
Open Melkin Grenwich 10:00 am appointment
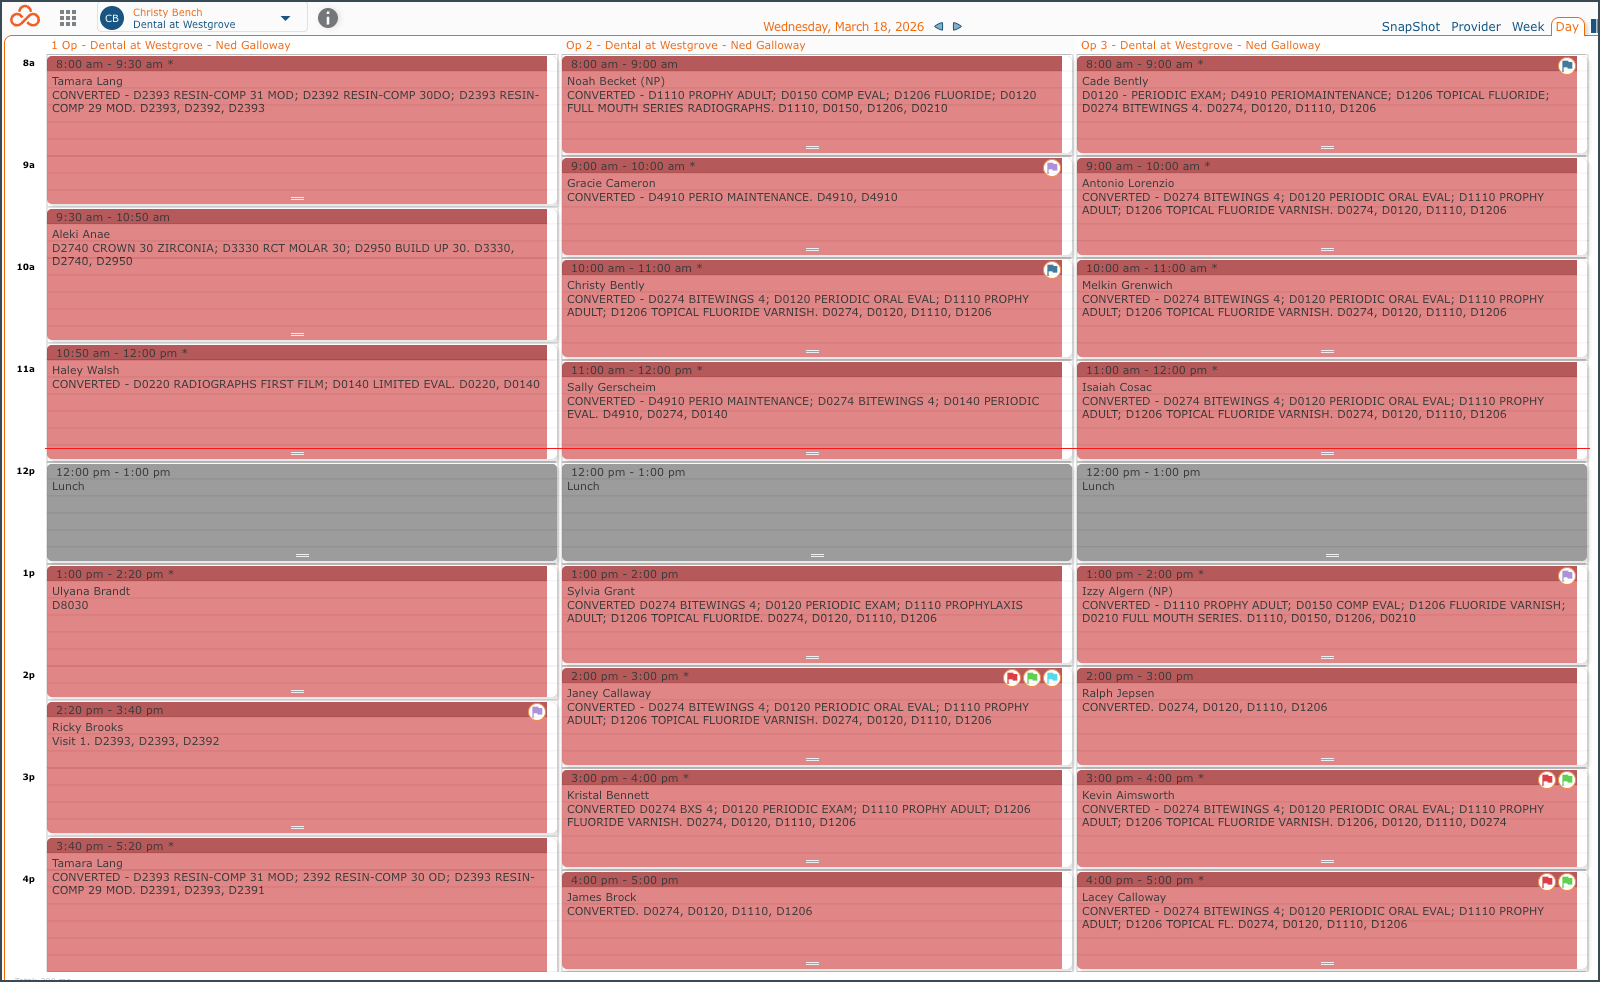point(1327,309)
